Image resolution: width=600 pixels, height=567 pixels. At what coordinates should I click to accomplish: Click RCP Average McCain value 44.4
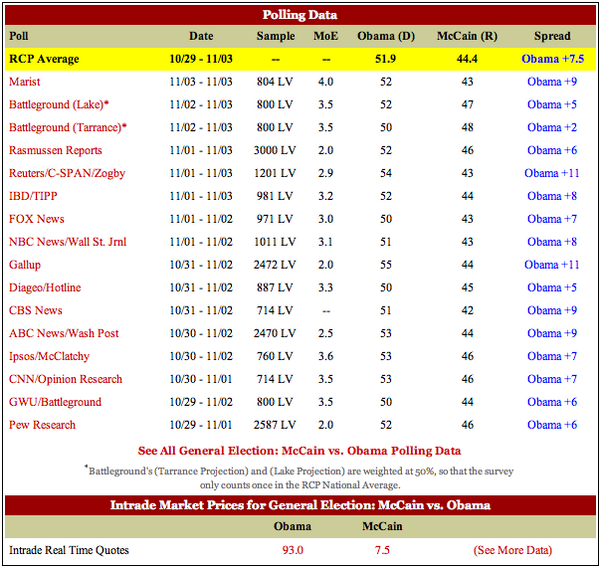click(x=467, y=59)
